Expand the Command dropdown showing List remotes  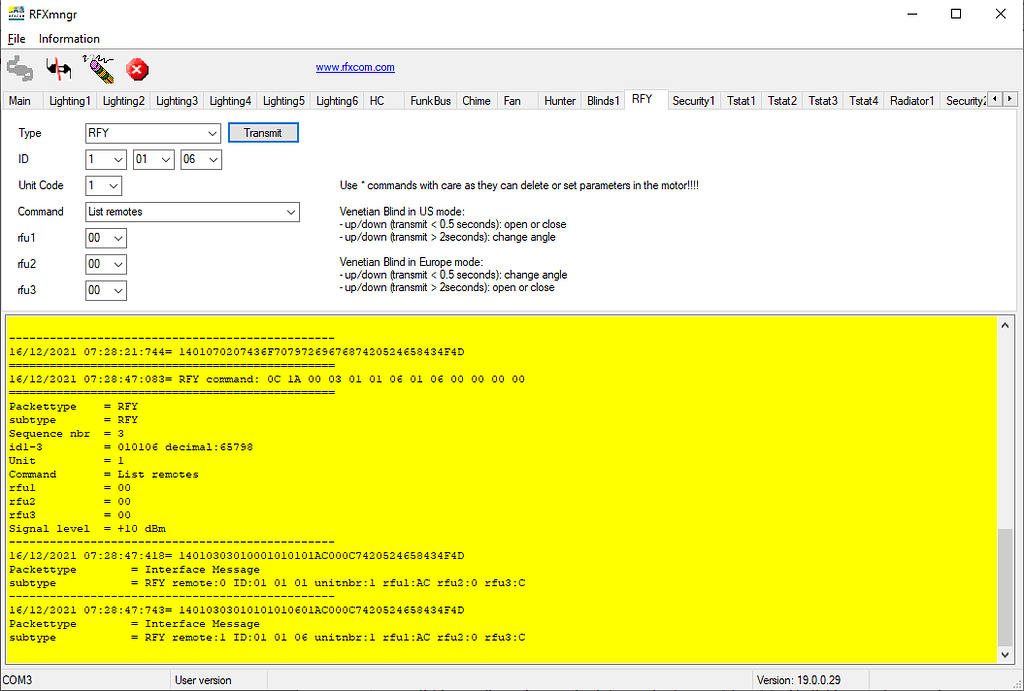coord(192,212)
